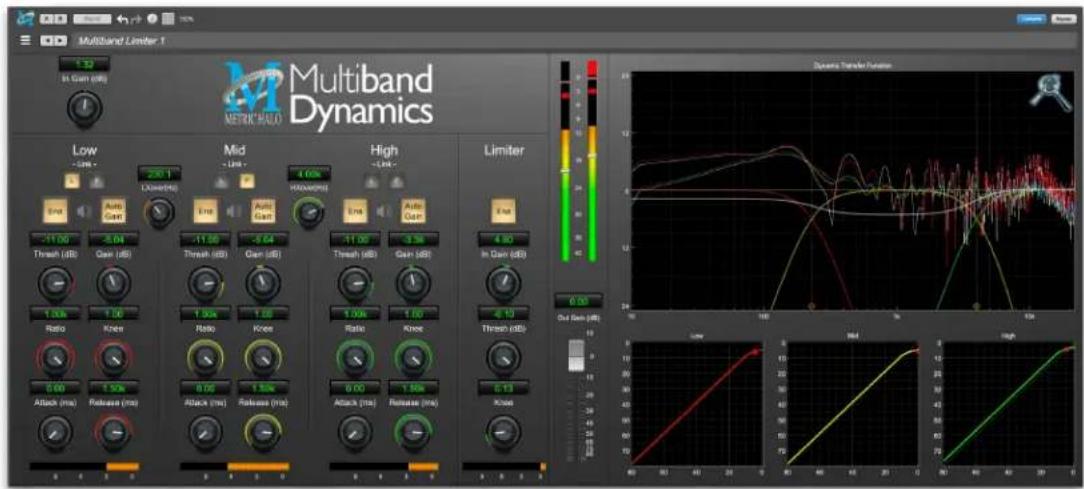Image resolution: width=1084 pixels, height=489 pixels.
Task: Click the High band transfer curve graph
Action: [x=1008, y=403]
